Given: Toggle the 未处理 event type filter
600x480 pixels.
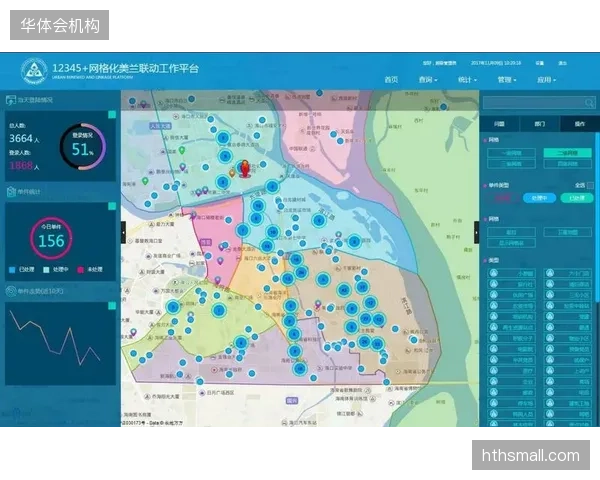Looking at the screenshot, I should pos(502,198).
